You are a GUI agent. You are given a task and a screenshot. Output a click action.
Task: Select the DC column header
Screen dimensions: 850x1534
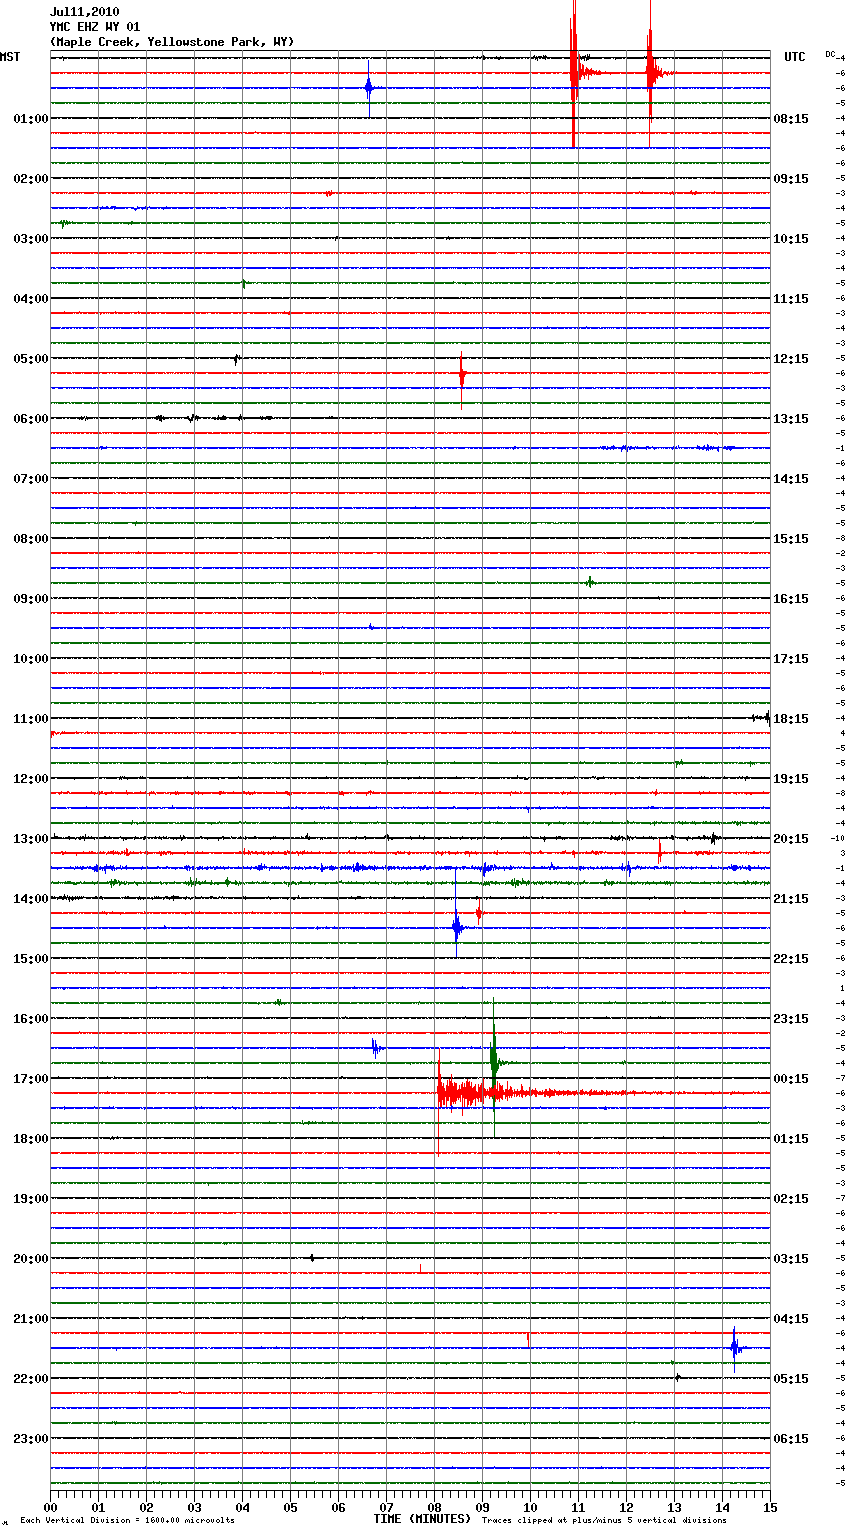click(830, 54)
